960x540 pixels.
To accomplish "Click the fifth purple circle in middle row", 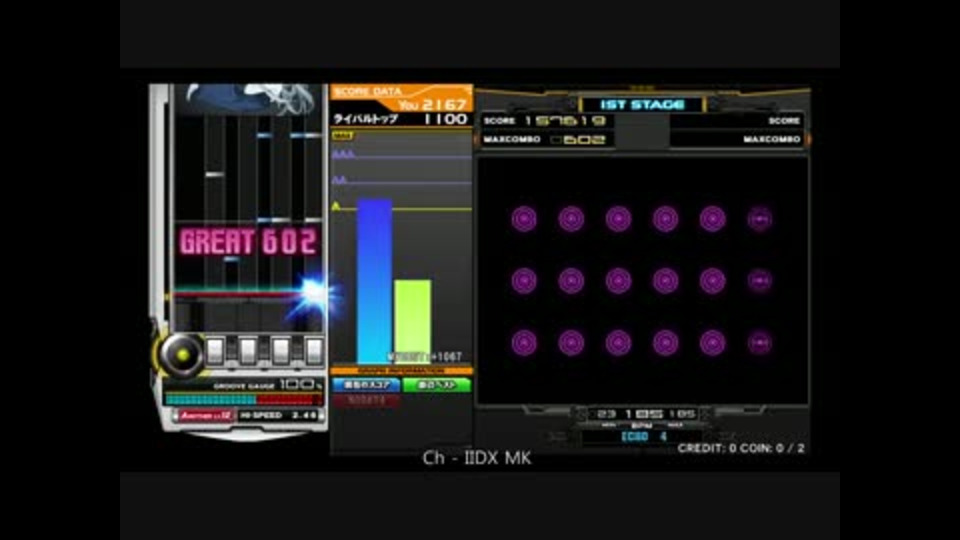I will [x=713, y=280].
